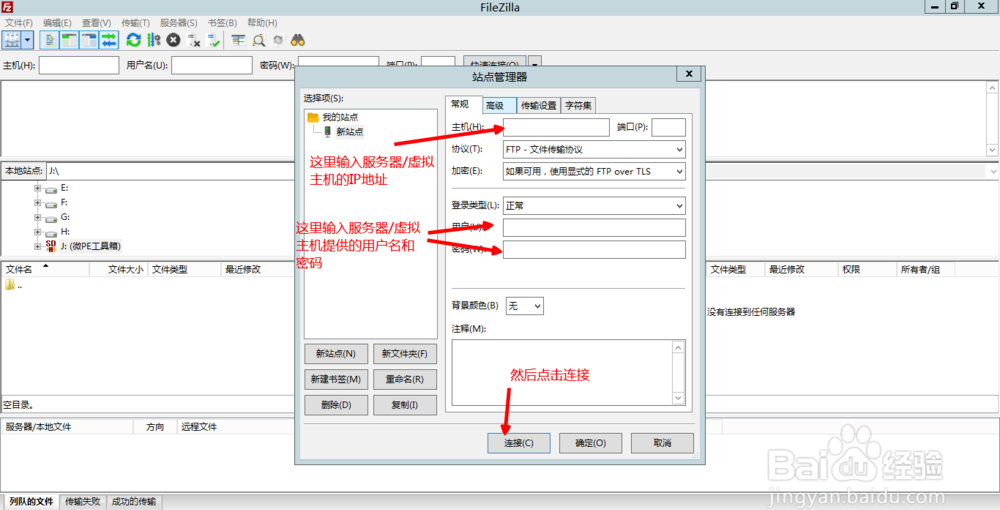Switch to the 字符集 tab

coord(578,106)
